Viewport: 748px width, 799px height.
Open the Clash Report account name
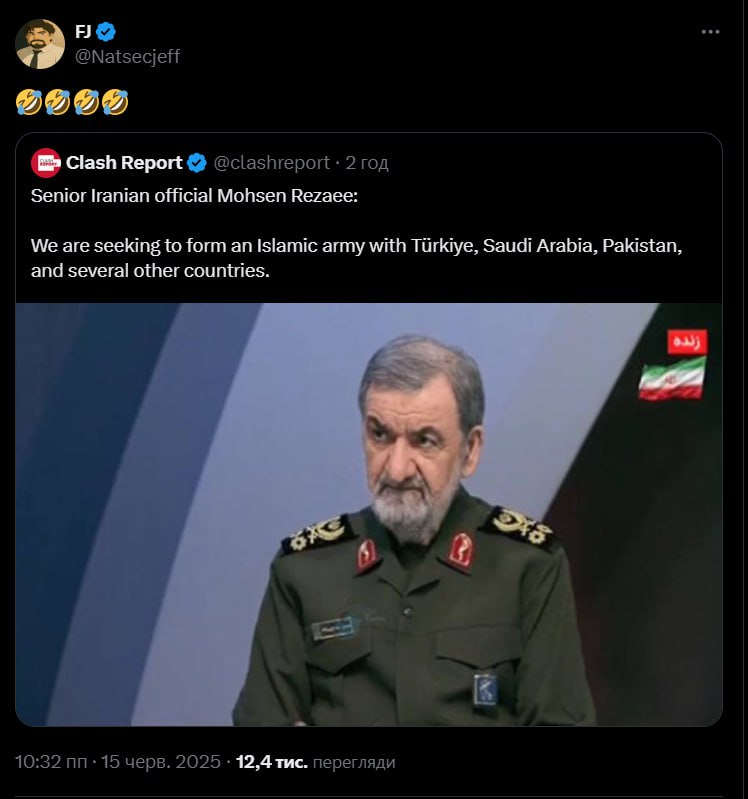coord(124,163)
